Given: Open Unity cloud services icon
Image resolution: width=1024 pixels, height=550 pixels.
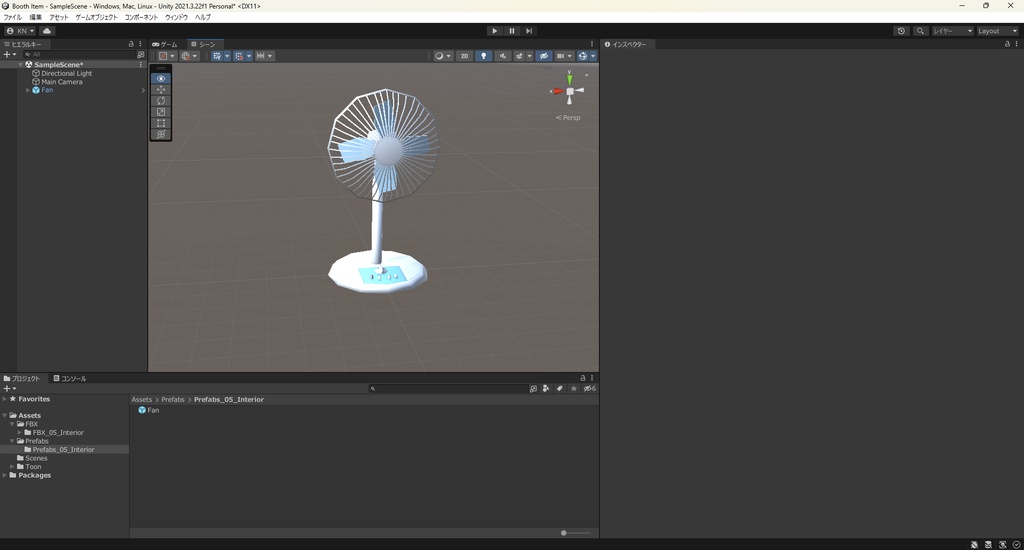Looking at the screenshot, I should click(47, 31).
